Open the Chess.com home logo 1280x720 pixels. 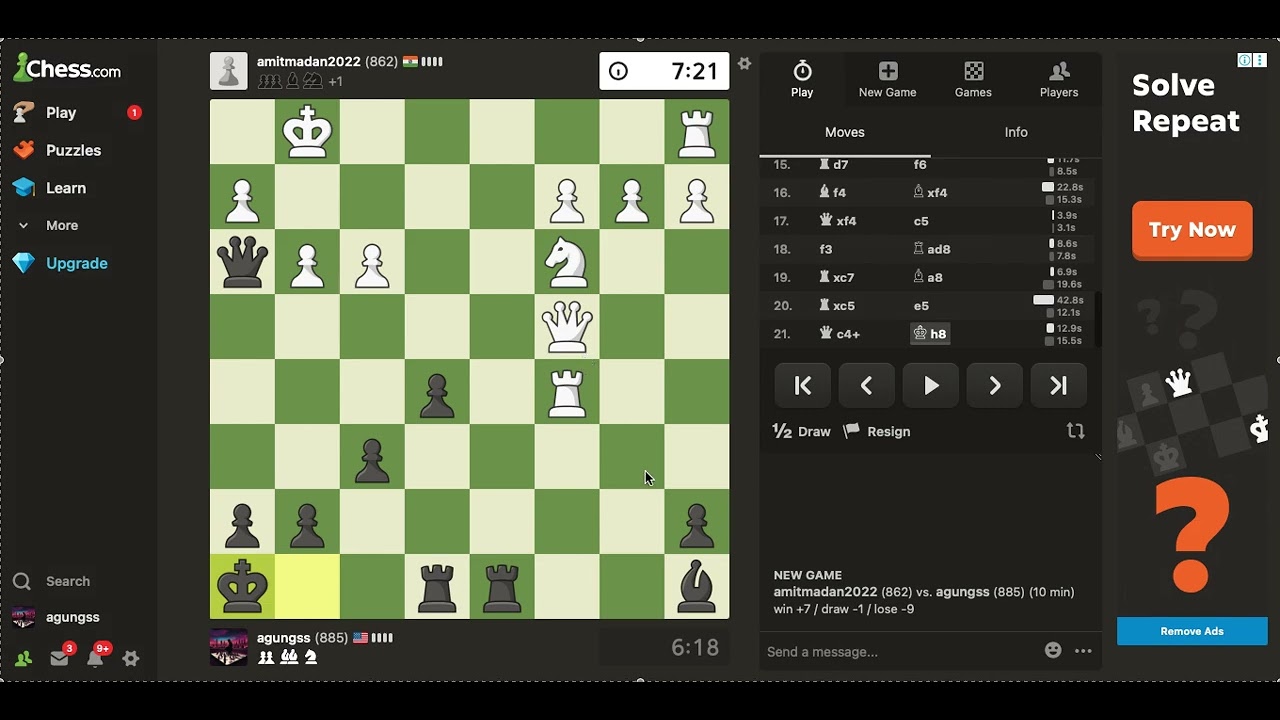[67, 68]
